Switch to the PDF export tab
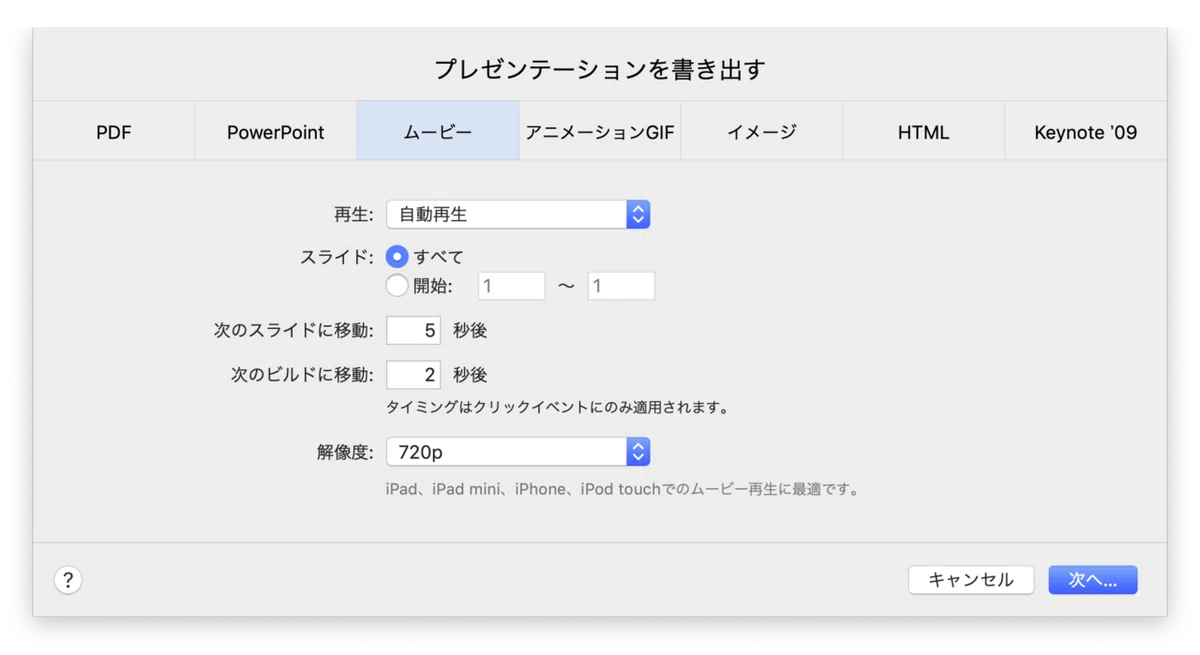1200x655 pixels. pyautogui.click(x=114, y=131)
